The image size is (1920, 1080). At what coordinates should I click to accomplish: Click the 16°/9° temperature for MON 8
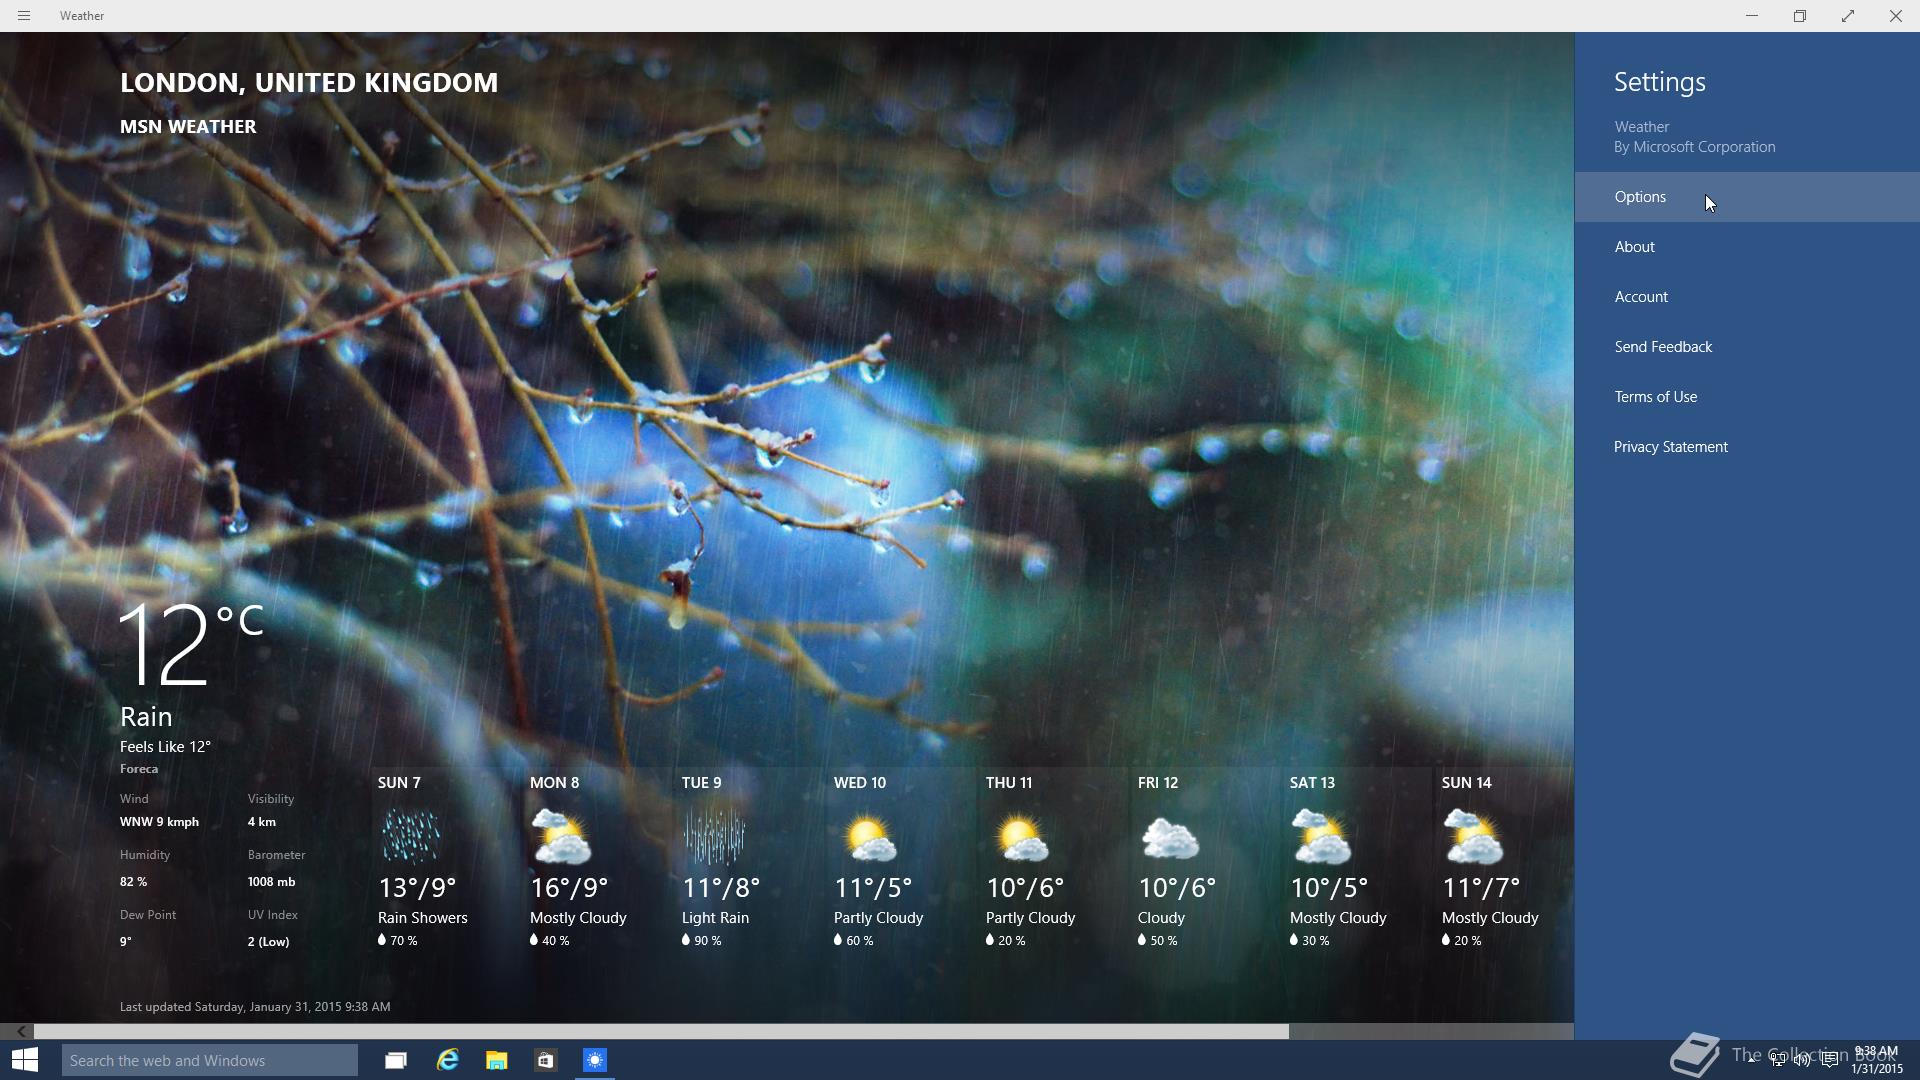(569, 888)
